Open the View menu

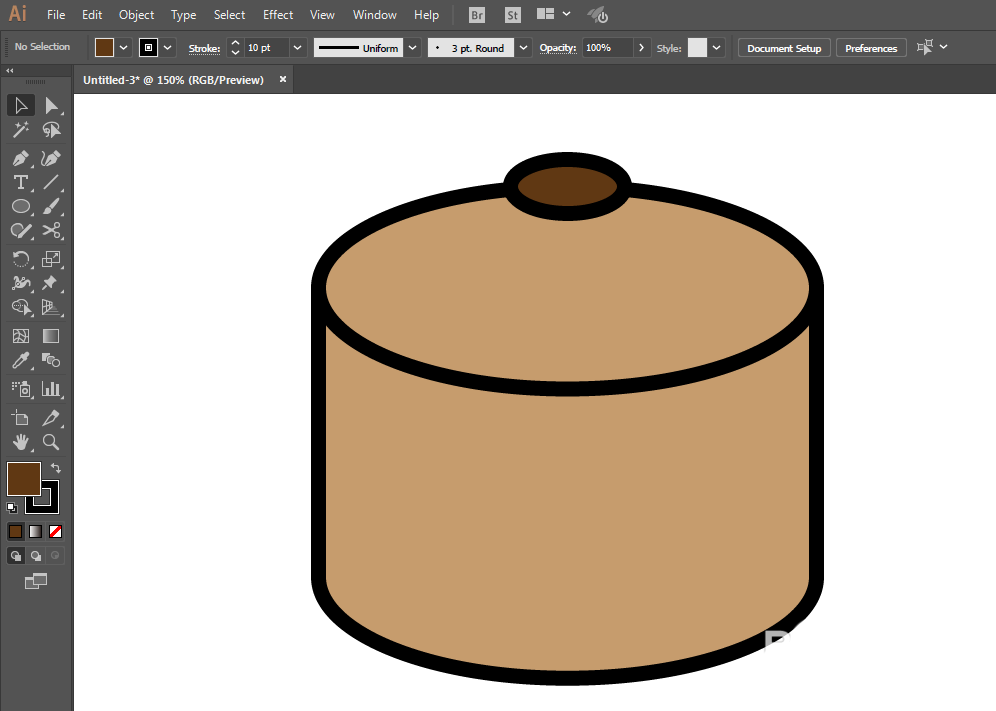tap(322, 15)
